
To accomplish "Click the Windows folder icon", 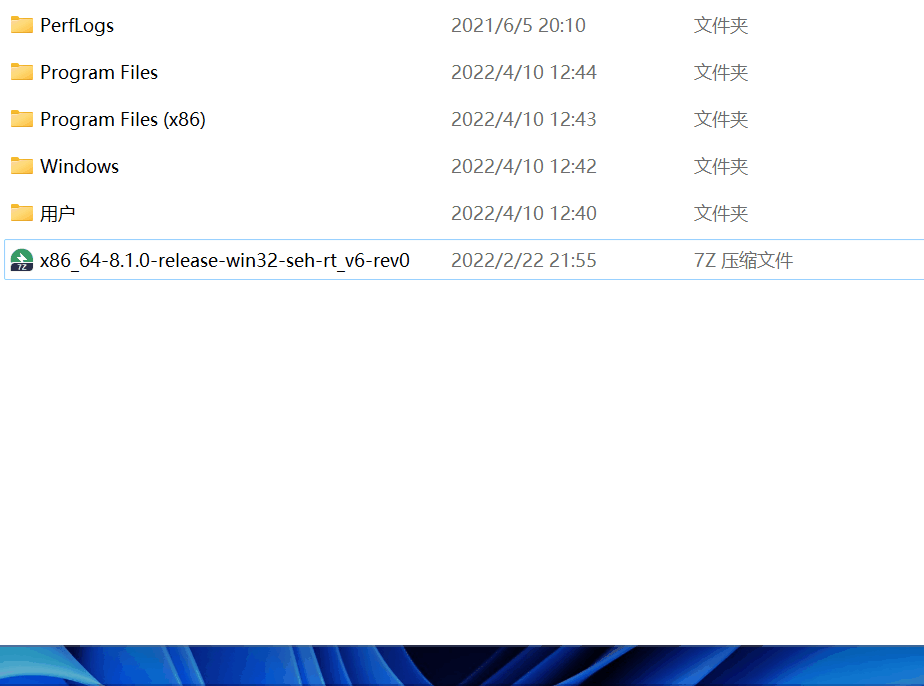I will click(x=22, y=166).
